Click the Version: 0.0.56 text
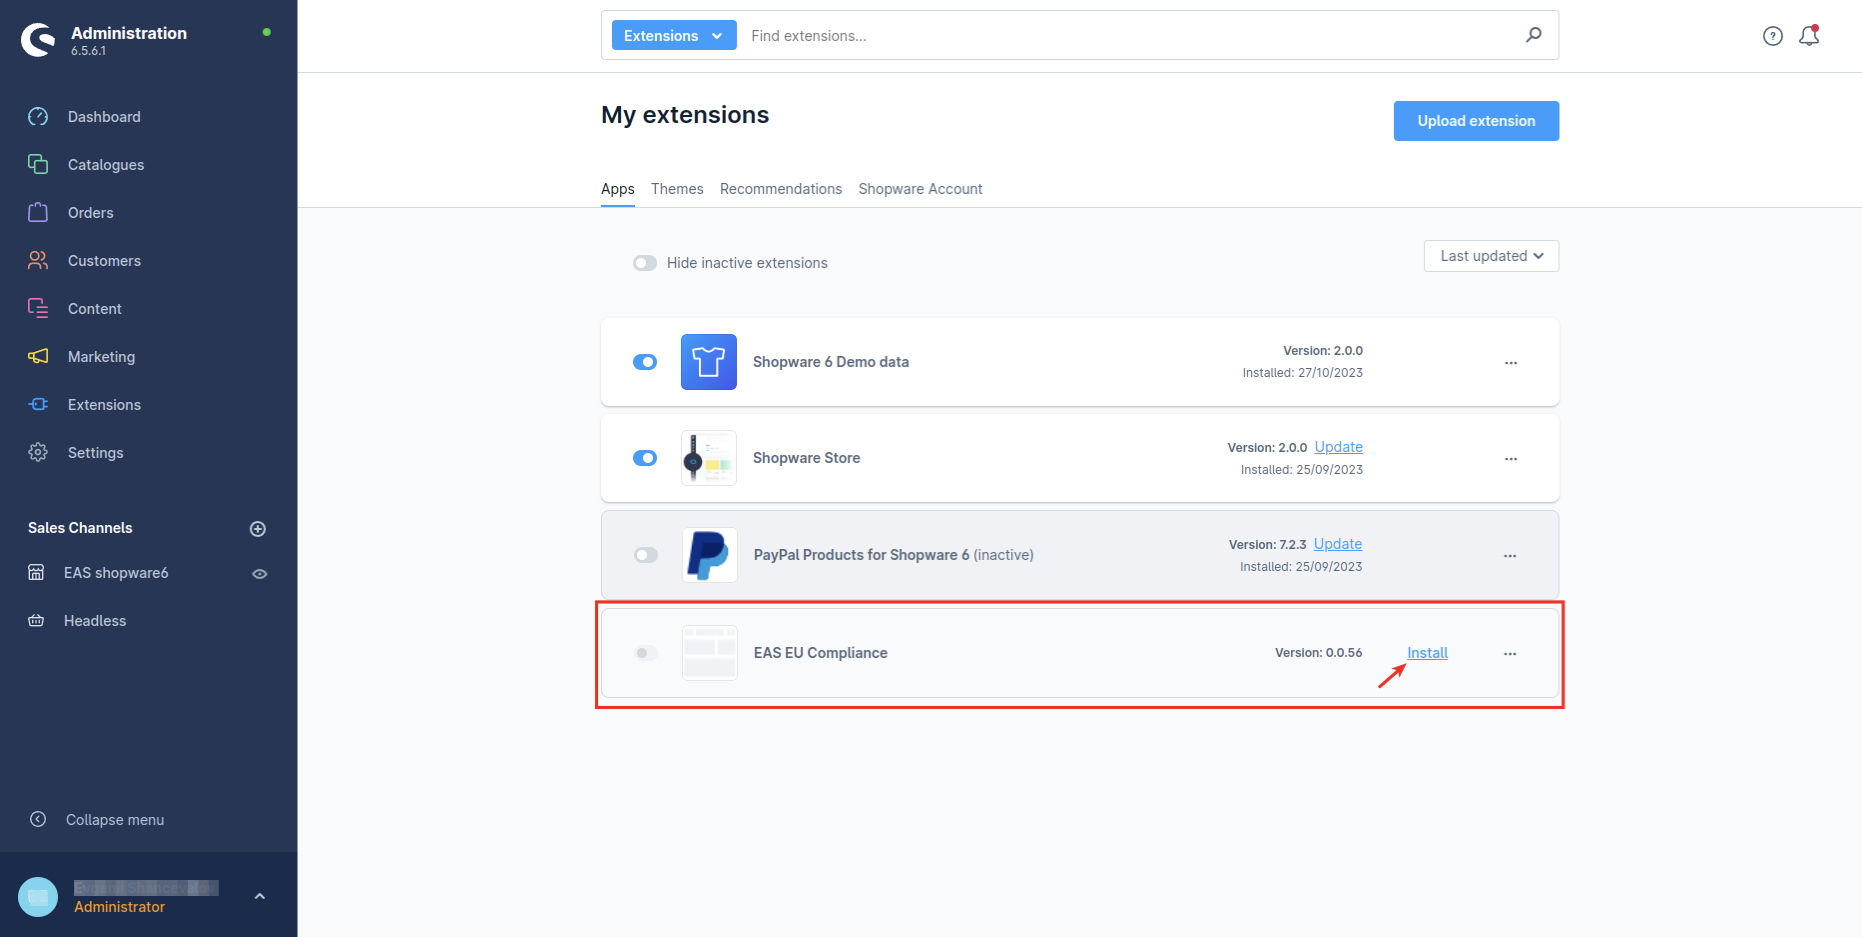The width and height of the screenshot is (1862, 937). pos(1318,653)
